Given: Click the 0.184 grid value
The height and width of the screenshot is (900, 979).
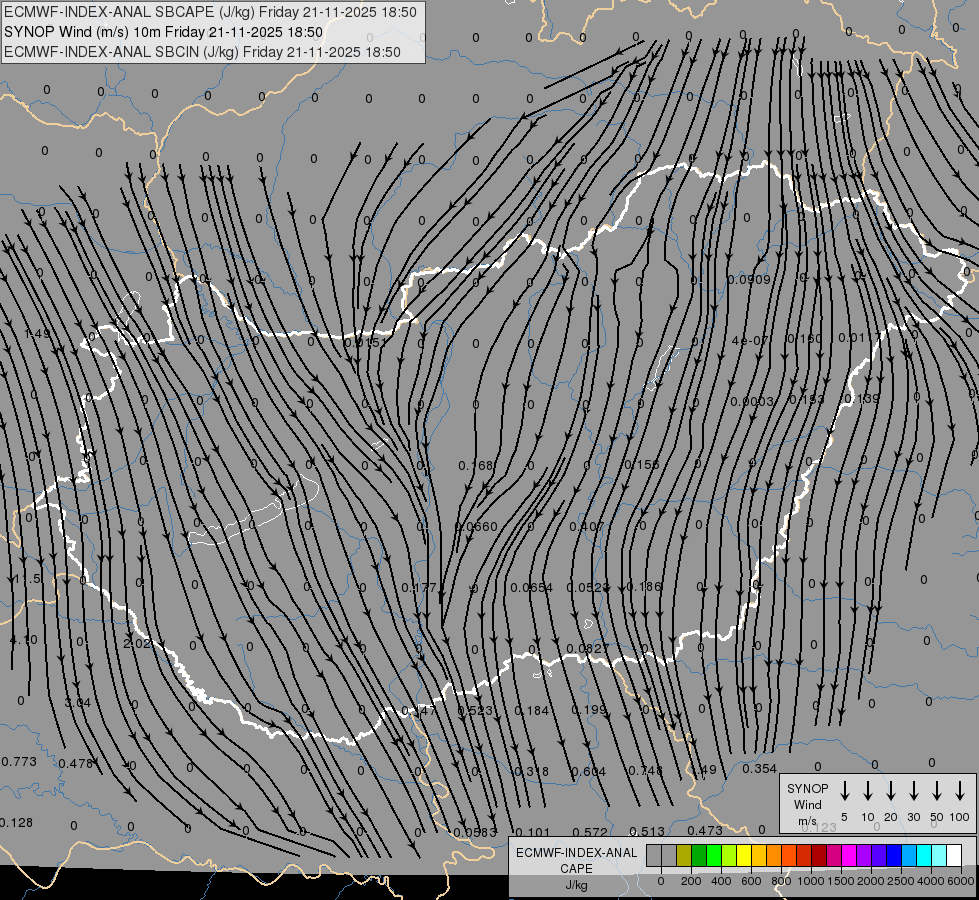Looking at the screenshot, I should coord(532,711).
